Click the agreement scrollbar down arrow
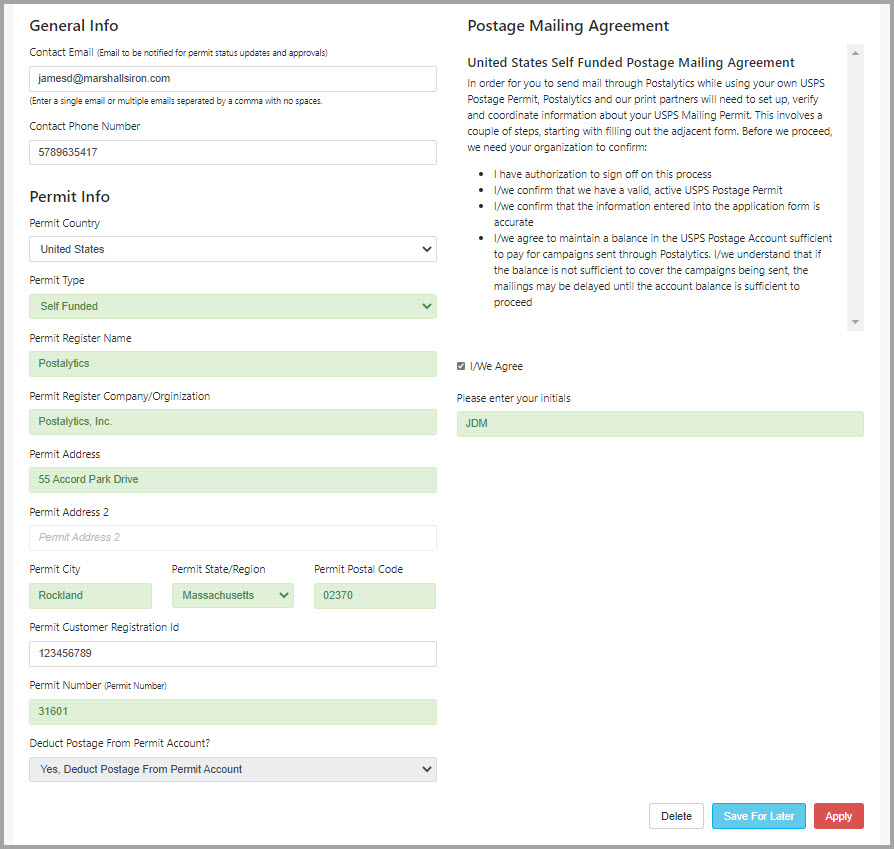 (855, 322)
